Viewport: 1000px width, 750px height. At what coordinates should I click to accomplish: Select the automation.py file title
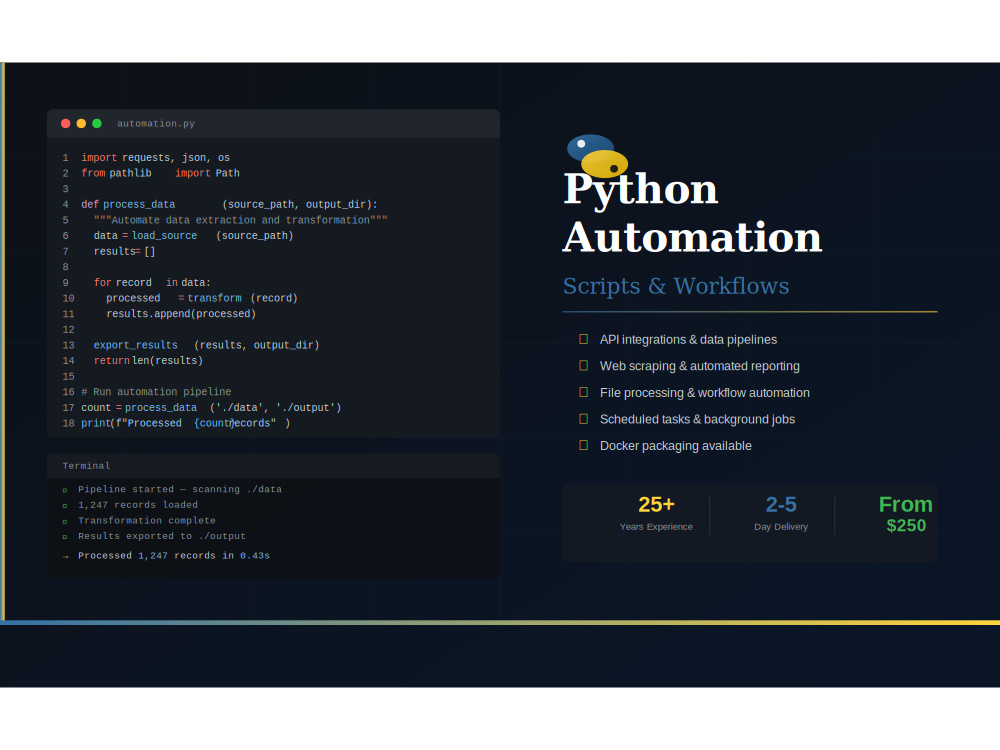tap(156, 124)
